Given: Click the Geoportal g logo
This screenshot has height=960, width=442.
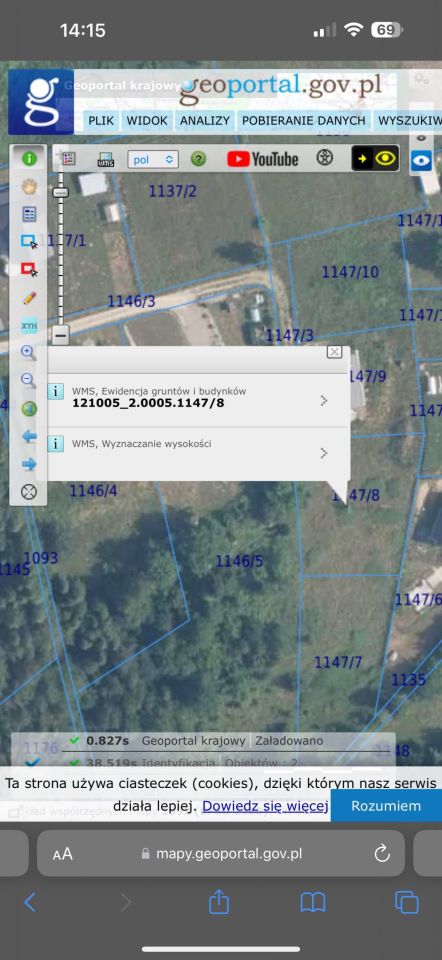Looking at the screenshot, I should pyautogui.click(x=41, y=102).
